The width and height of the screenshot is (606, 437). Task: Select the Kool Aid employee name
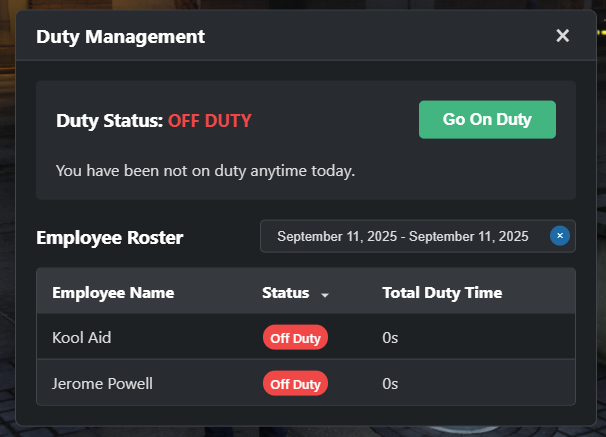pyautogui.click(x=82, y=338)
